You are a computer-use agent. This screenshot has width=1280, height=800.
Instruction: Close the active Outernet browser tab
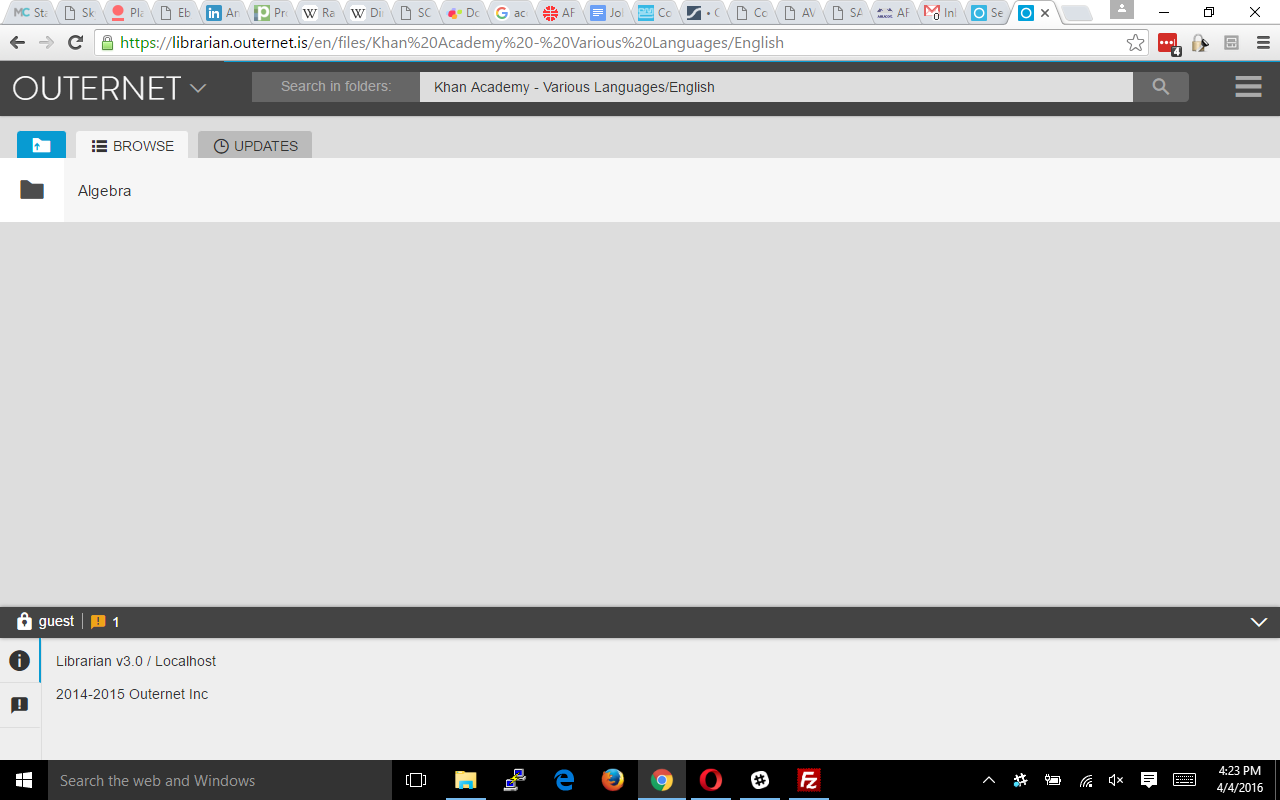point(1045,13)
